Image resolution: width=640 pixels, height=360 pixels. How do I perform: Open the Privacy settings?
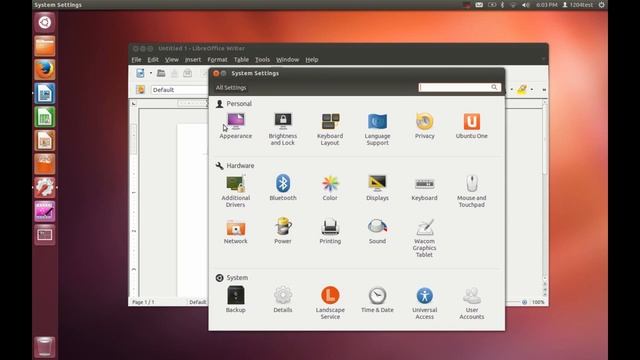point(424,126)
